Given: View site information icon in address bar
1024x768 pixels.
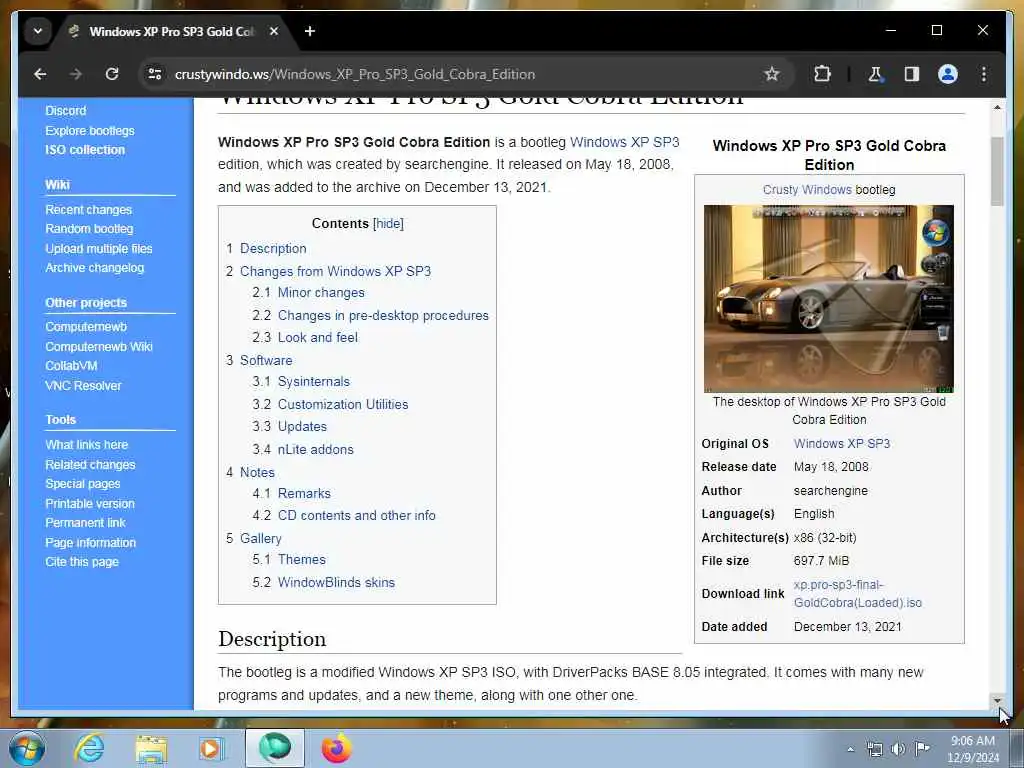Looking at the screenshot, I should coord(155,74).
